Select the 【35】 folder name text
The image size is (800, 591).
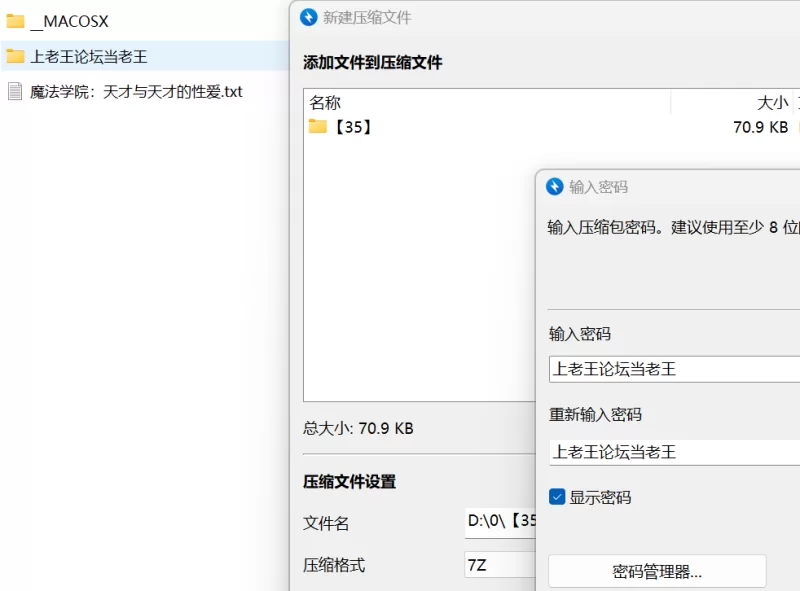point(354,127)
